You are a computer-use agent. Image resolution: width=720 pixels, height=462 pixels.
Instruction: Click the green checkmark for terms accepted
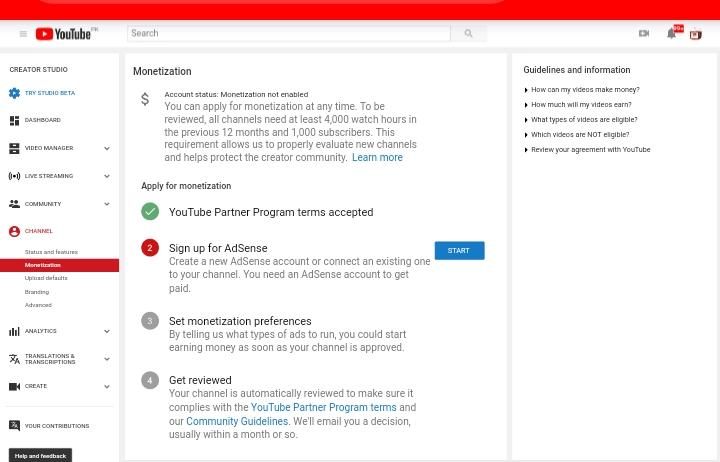150,212
